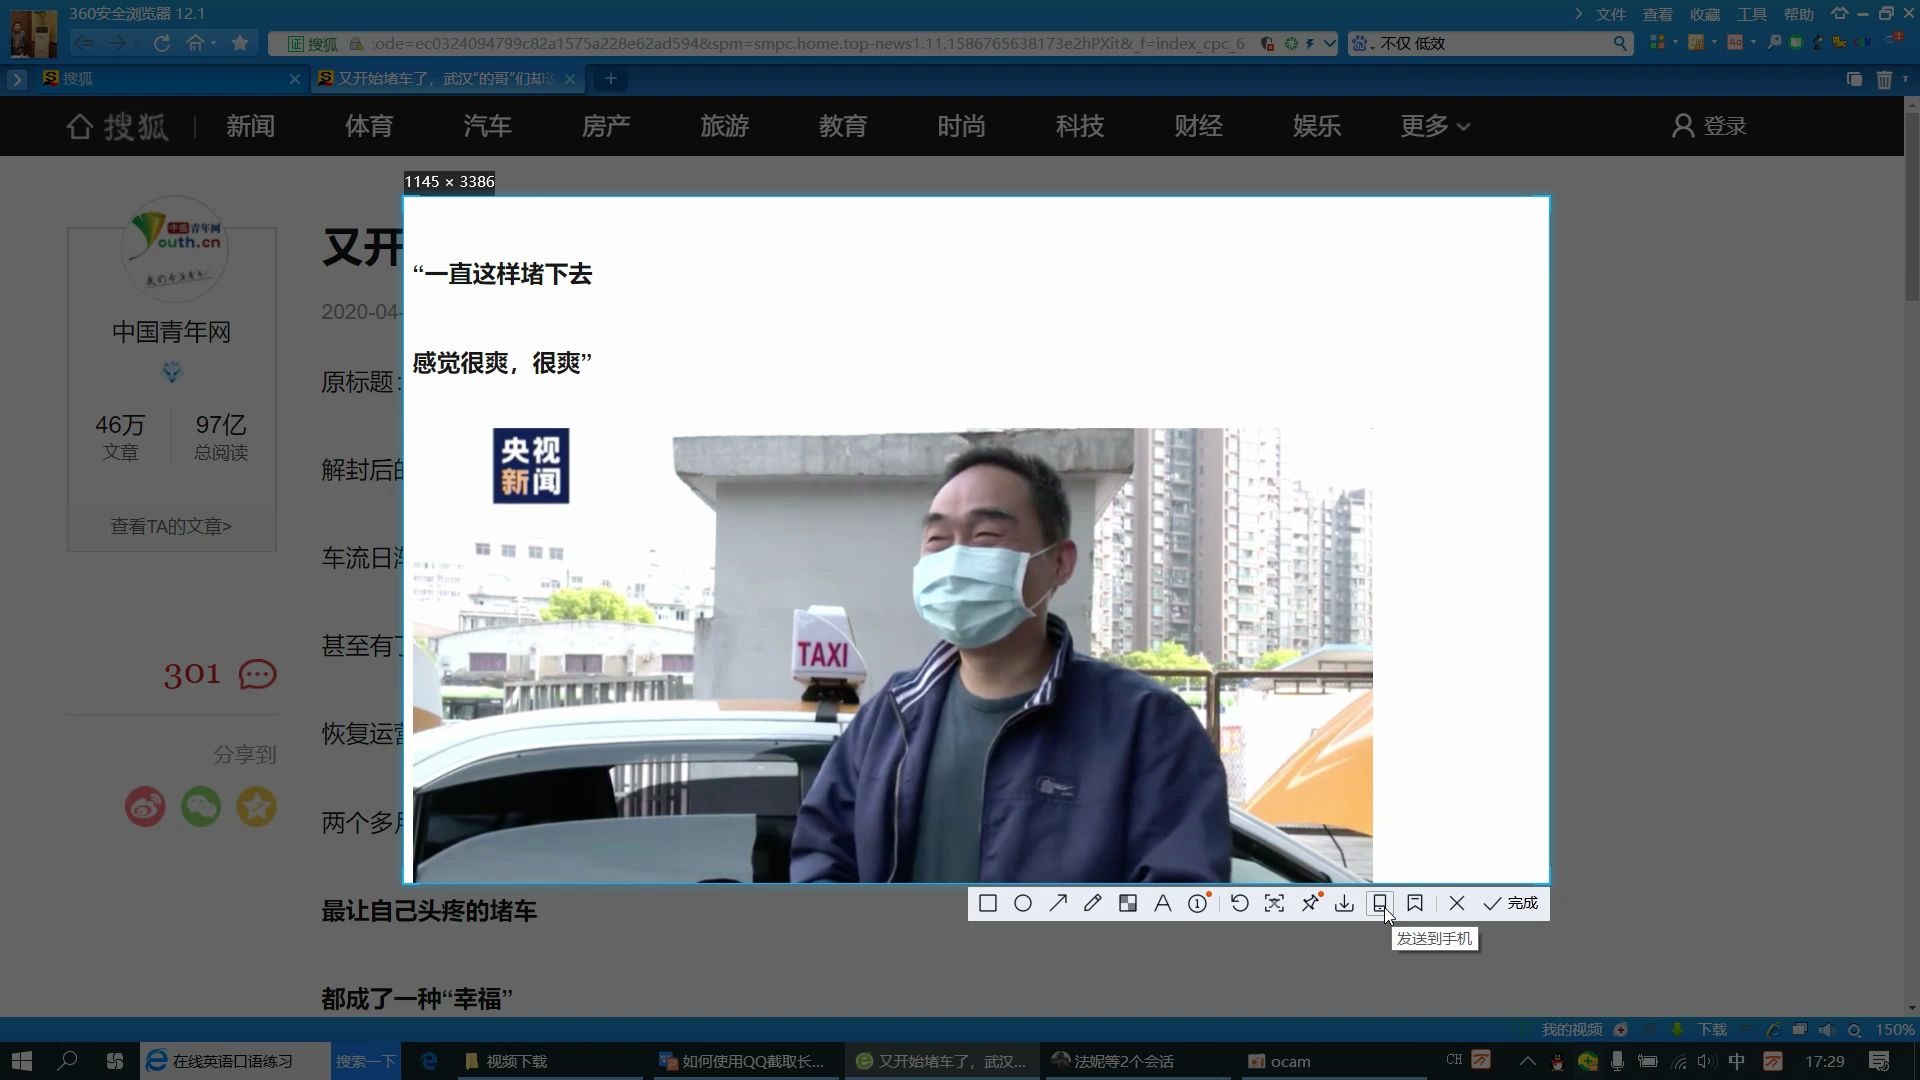Share the article to WeChat
This screenshot has height=1080, width=1920.
coord(201,807)
